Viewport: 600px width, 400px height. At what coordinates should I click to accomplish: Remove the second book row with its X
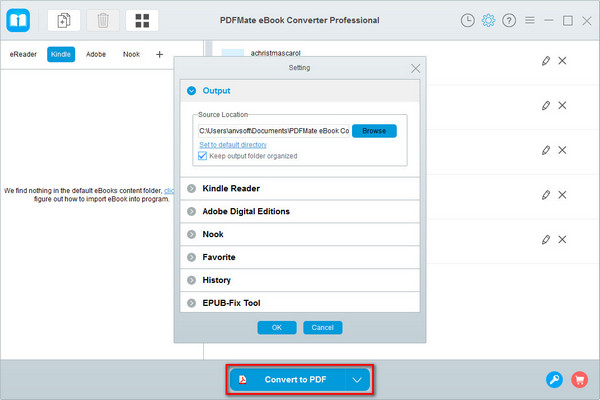(x=562, y=105)
